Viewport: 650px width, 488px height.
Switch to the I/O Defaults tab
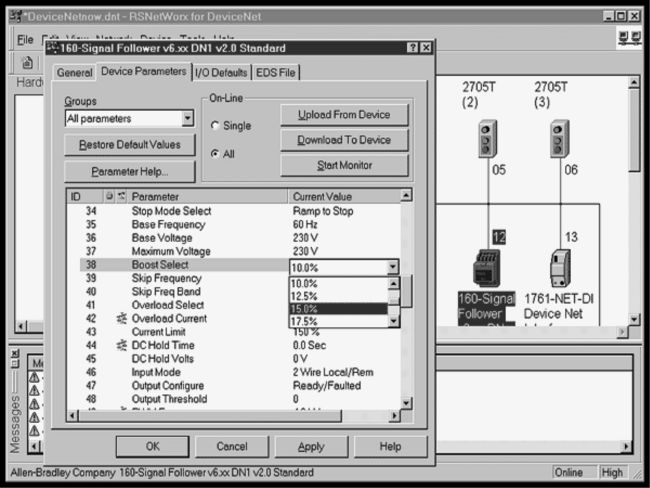[x=221, y=73]
